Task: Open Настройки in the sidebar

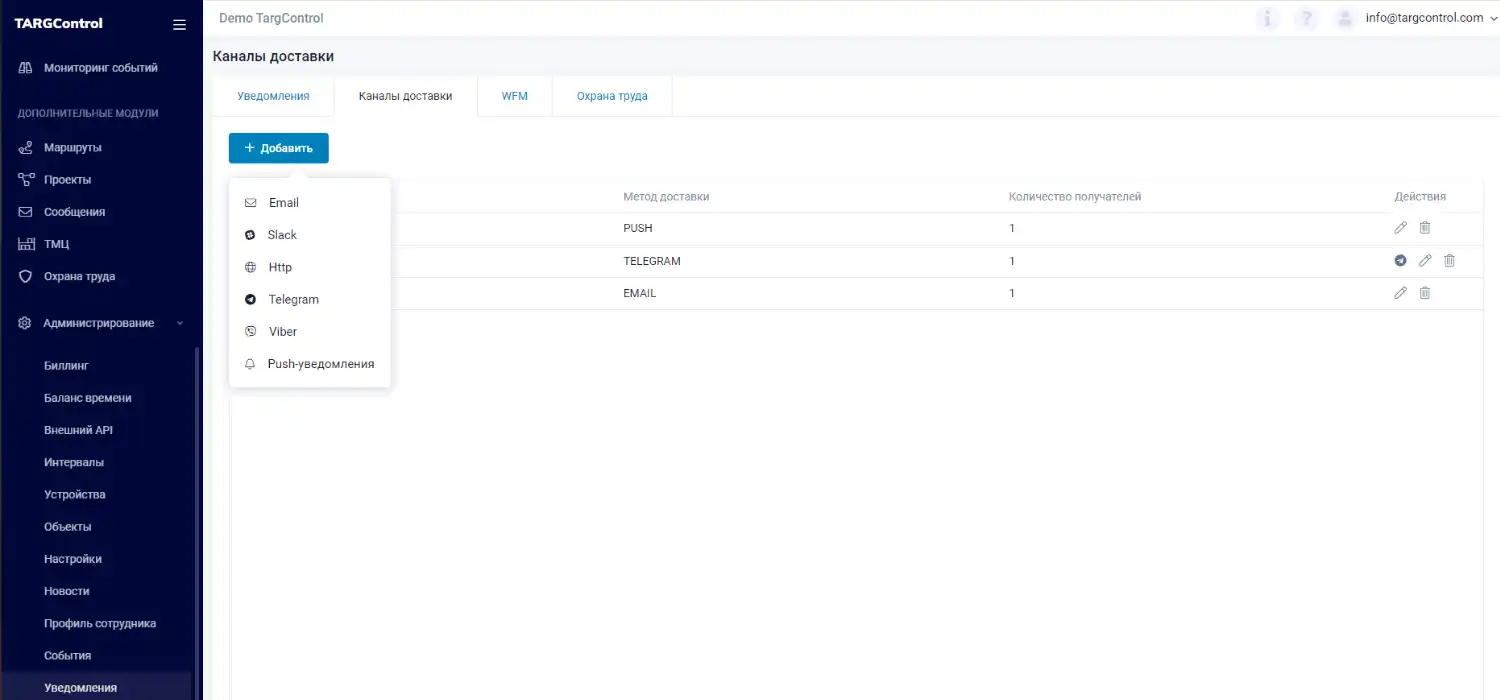Action: pos(73,559)
